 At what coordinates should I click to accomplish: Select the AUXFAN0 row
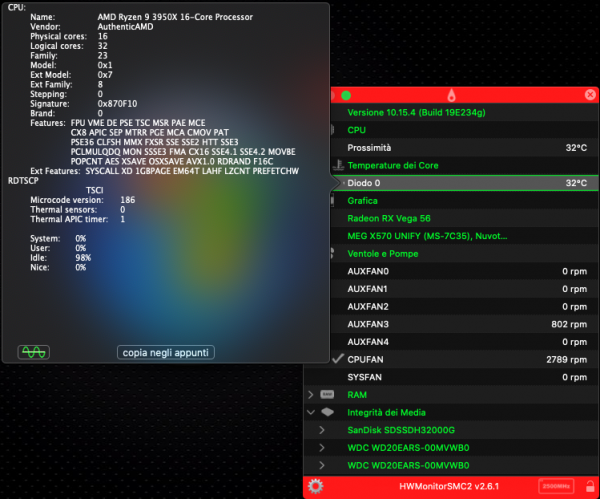pos(465,271)
